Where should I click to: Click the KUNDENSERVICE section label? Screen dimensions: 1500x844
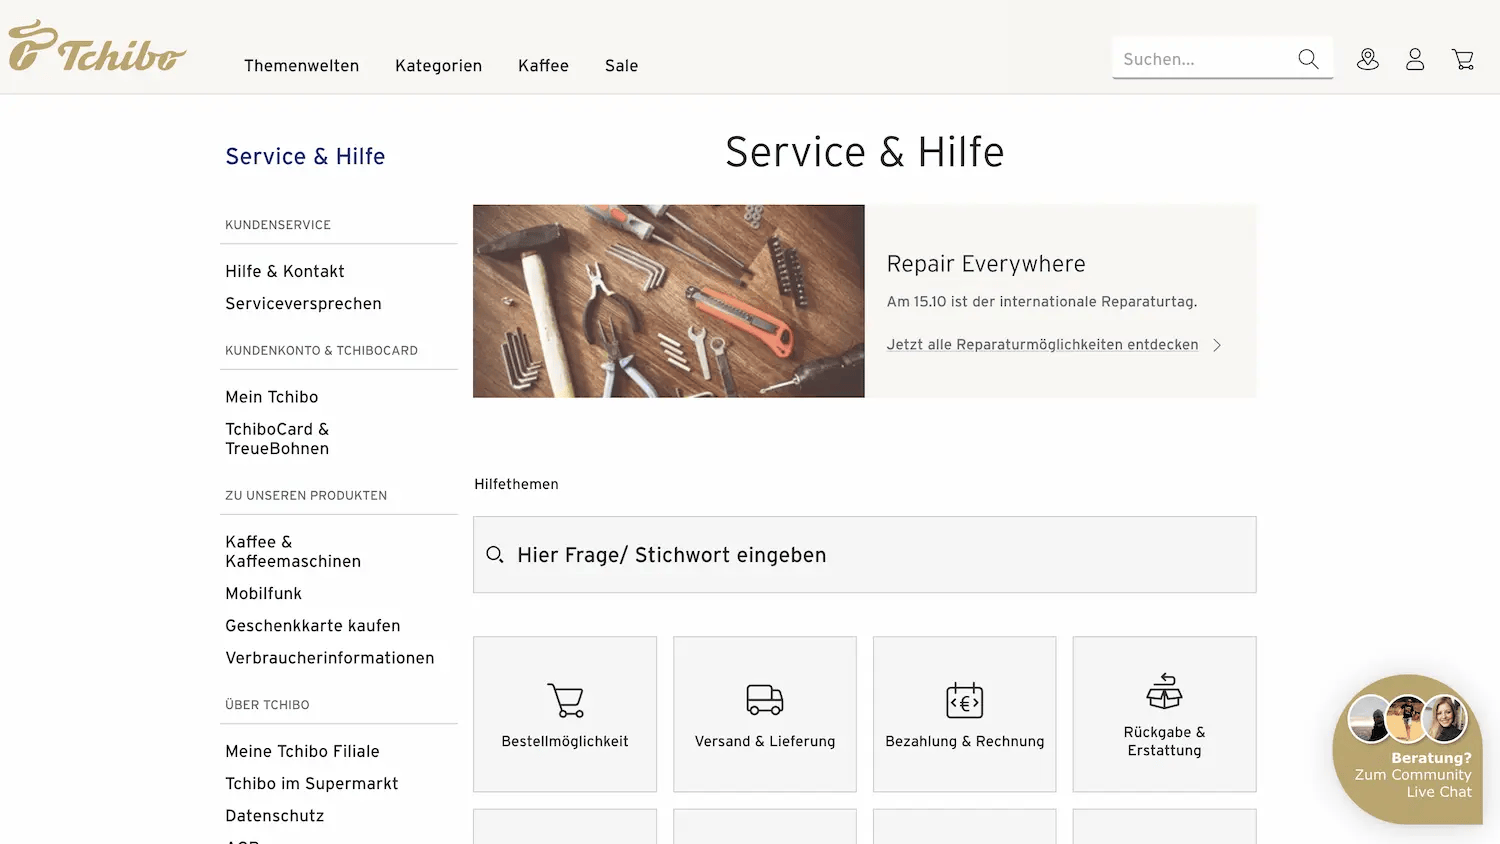click(x=278, y=225)
